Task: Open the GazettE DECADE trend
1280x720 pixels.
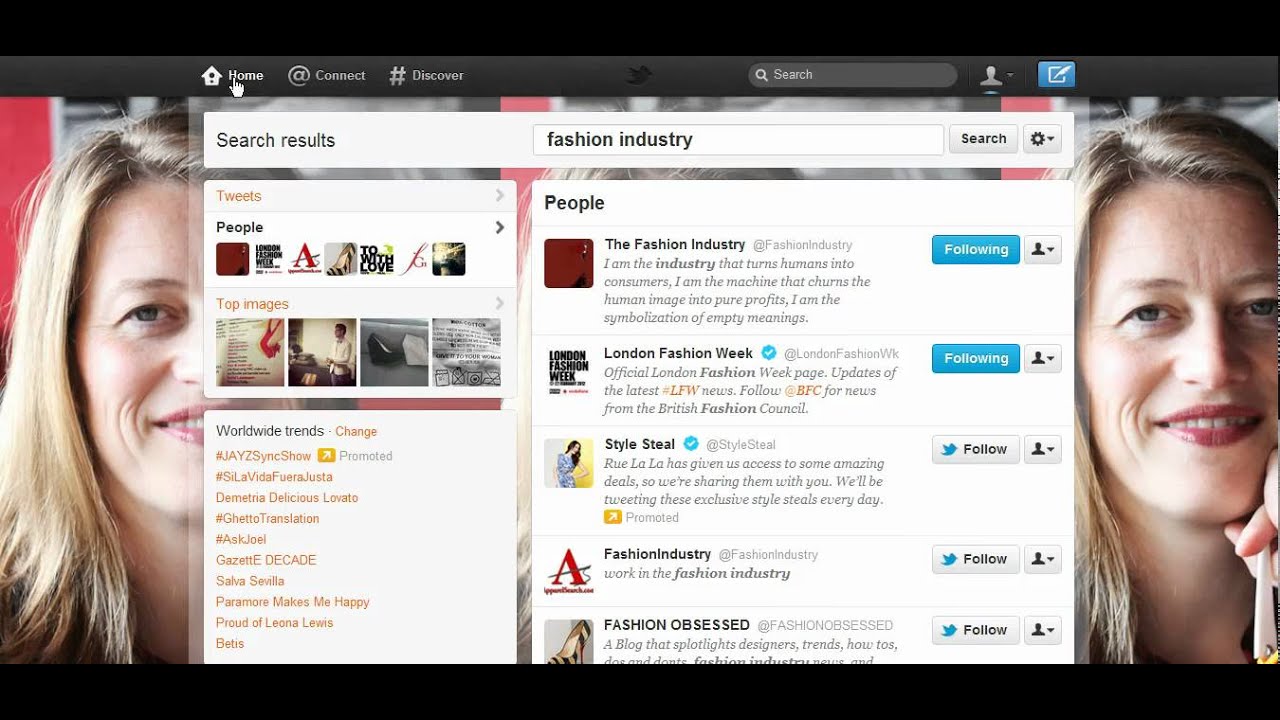Action: (266, 560)
